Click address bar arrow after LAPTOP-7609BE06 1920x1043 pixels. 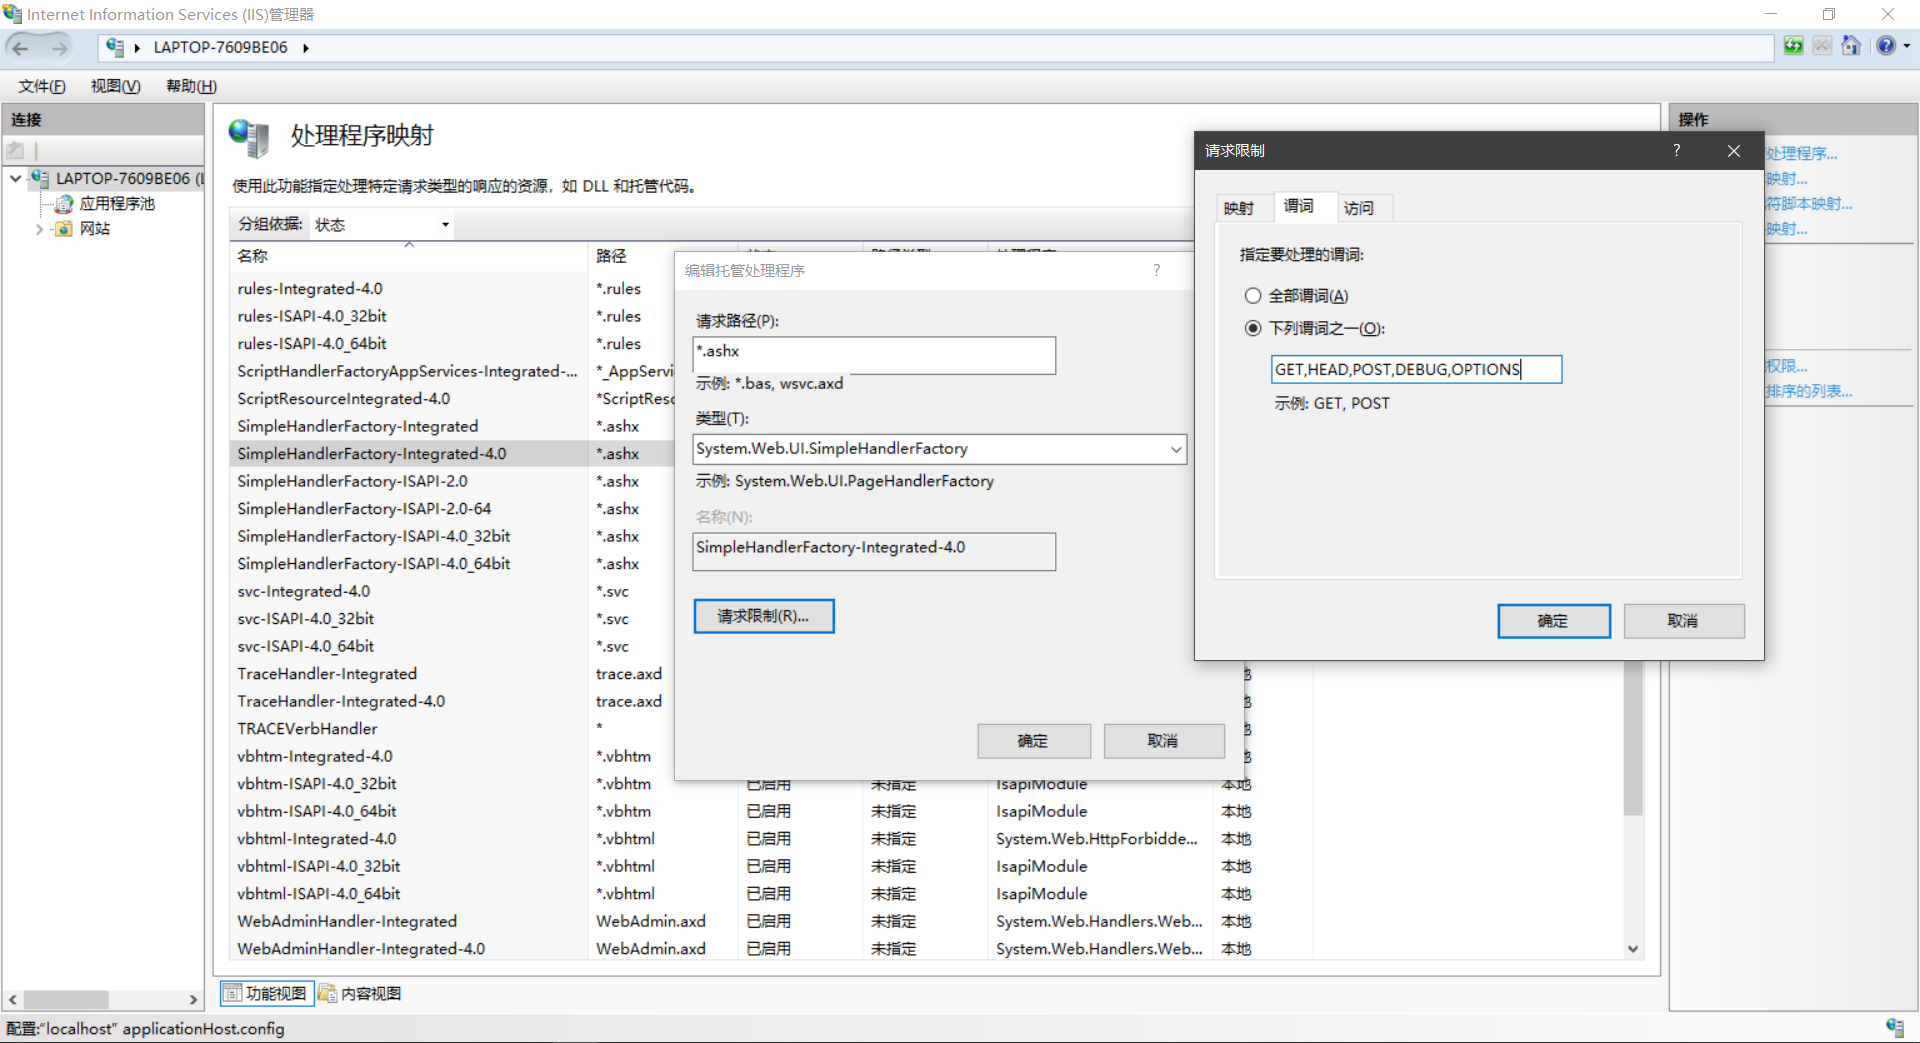(305, 47)
